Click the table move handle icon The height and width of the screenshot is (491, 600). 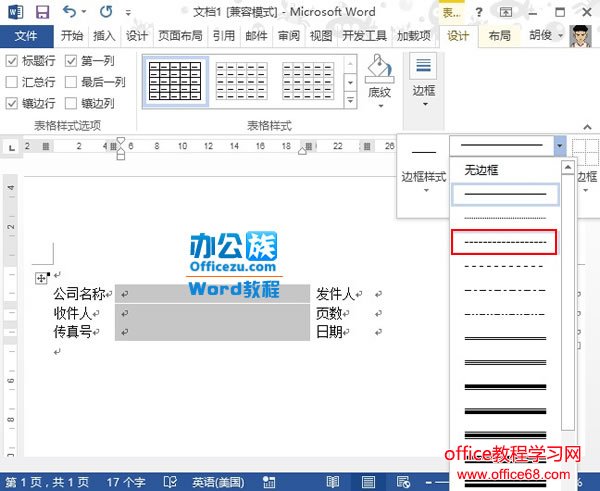point(41,278)
